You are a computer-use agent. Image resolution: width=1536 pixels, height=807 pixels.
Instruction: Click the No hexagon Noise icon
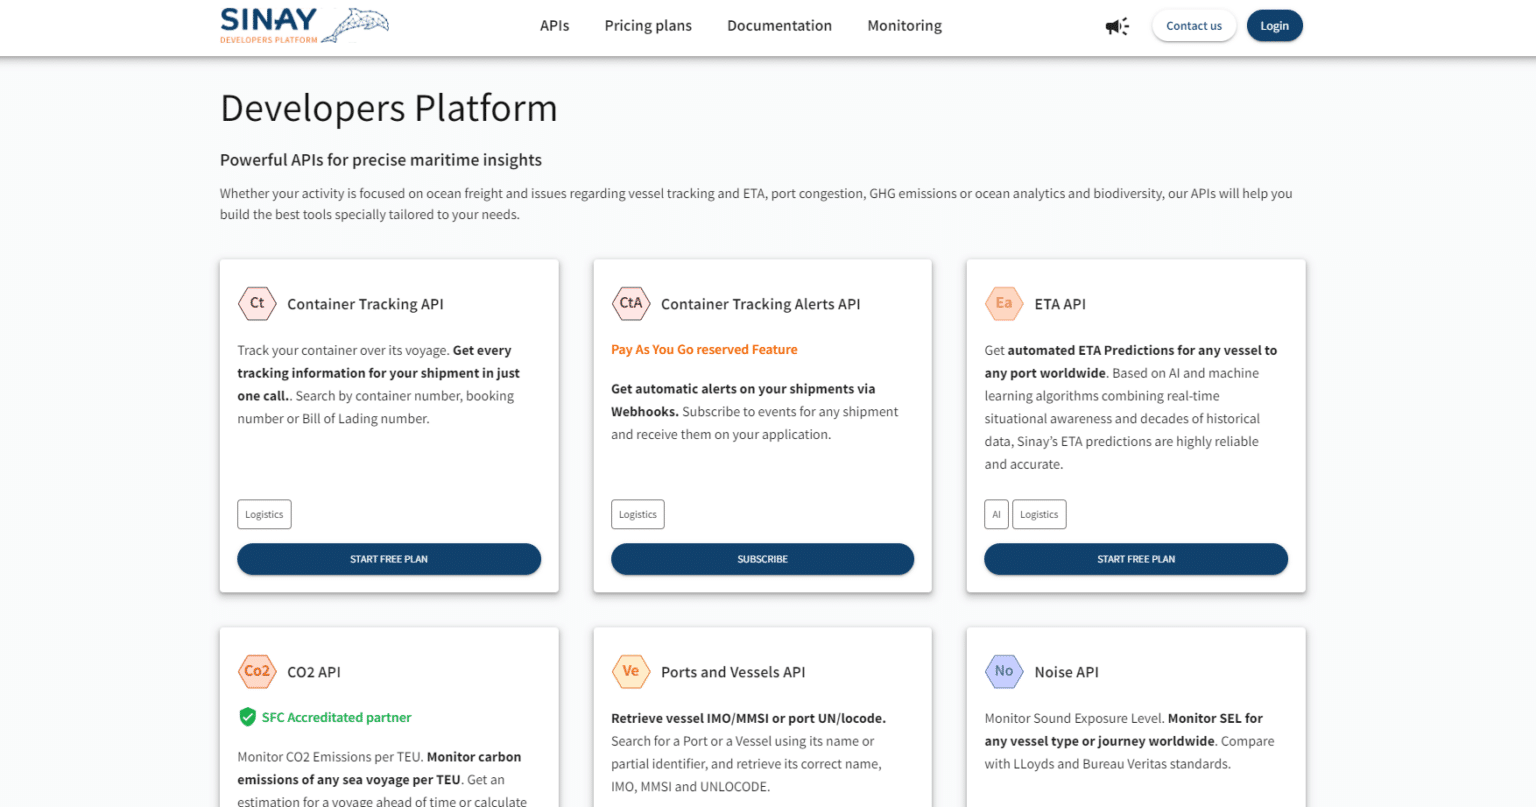click(1003, 671)
